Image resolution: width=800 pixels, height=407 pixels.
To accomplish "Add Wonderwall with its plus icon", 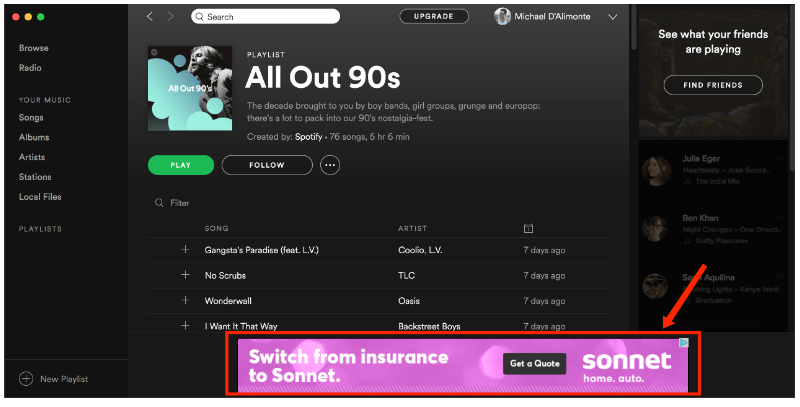I will pyautogui.click(x=185, y=300).
